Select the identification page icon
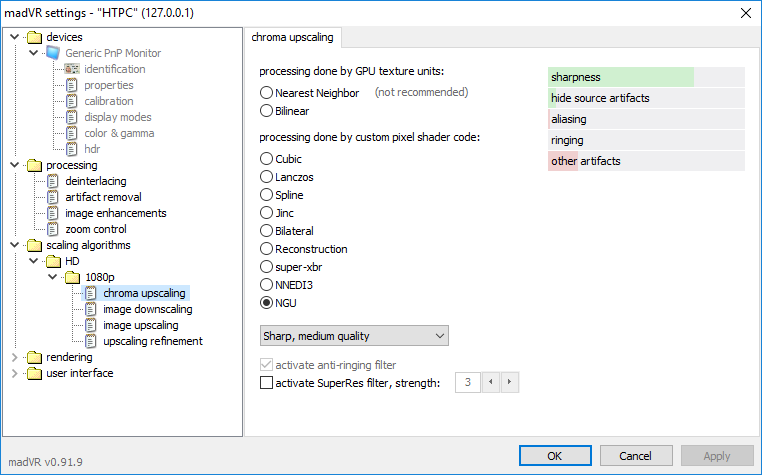The image size is (762, 475). 72,69
